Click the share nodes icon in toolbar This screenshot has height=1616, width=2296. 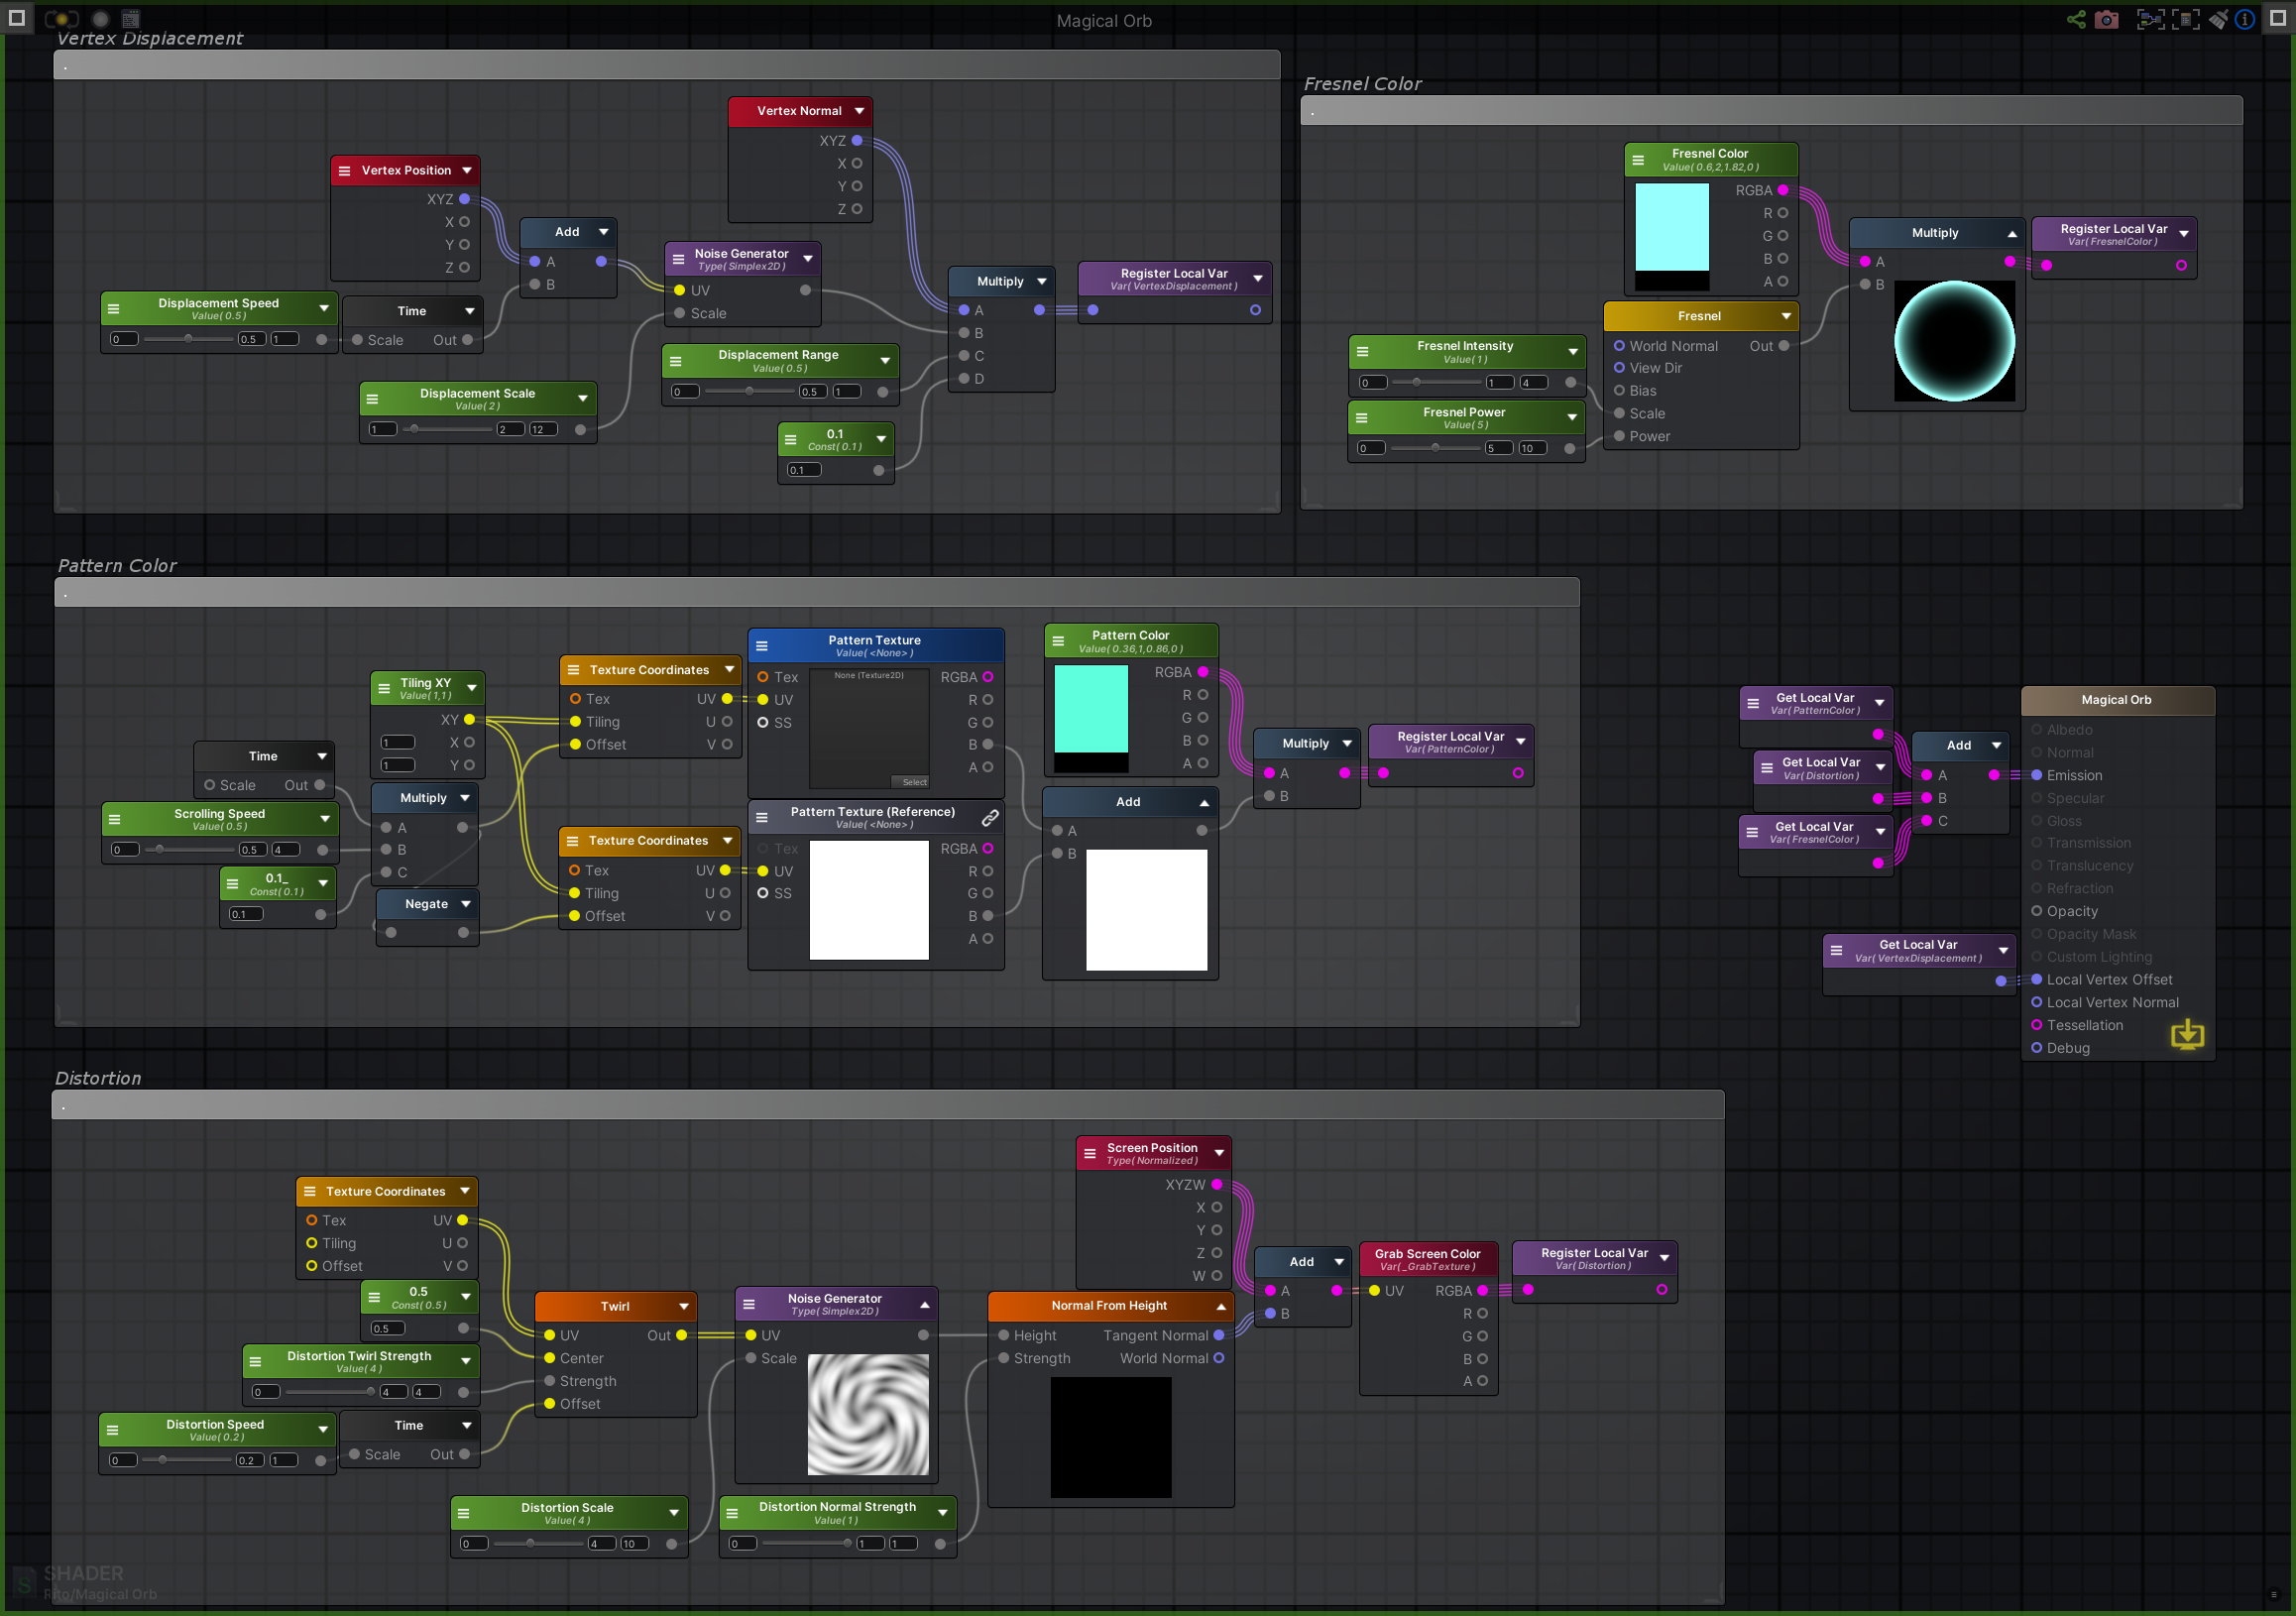[x=2076, y=19]
